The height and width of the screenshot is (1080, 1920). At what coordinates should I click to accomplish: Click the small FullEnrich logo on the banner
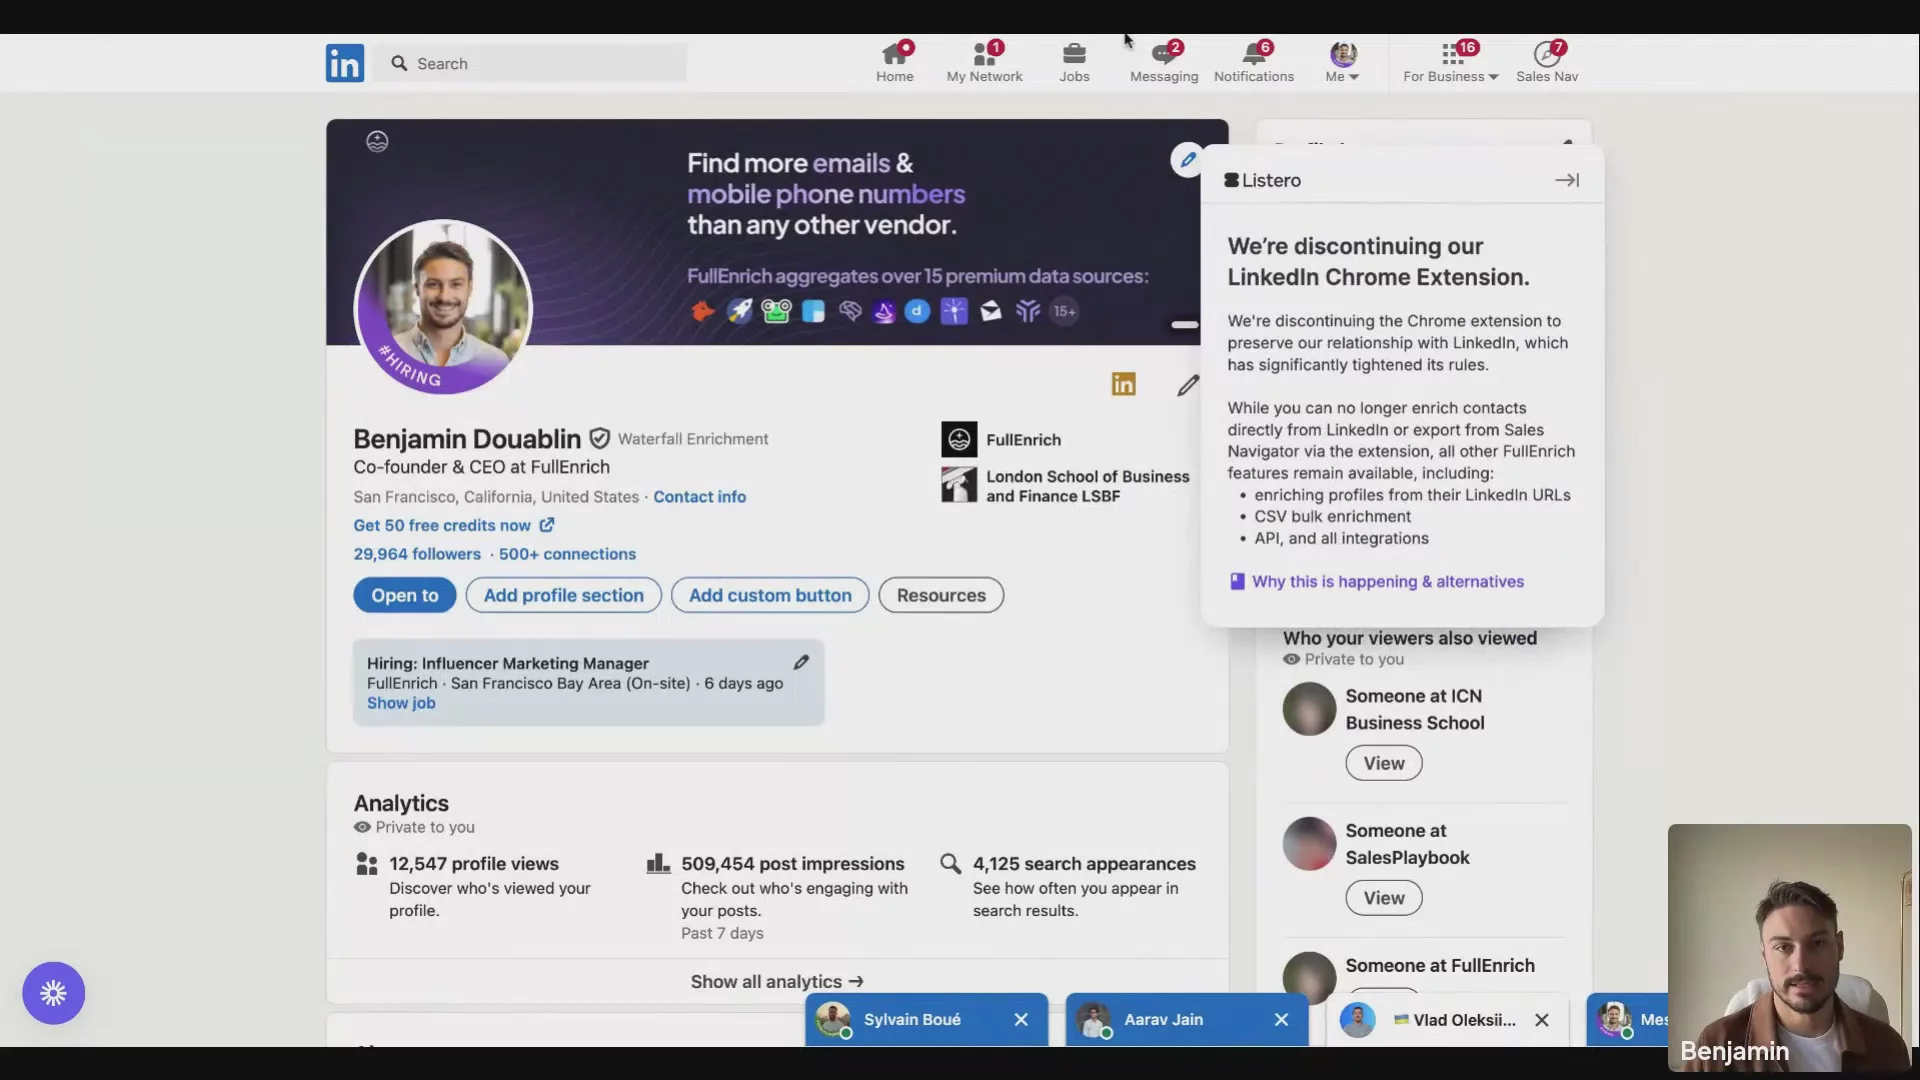pos(377,141)
